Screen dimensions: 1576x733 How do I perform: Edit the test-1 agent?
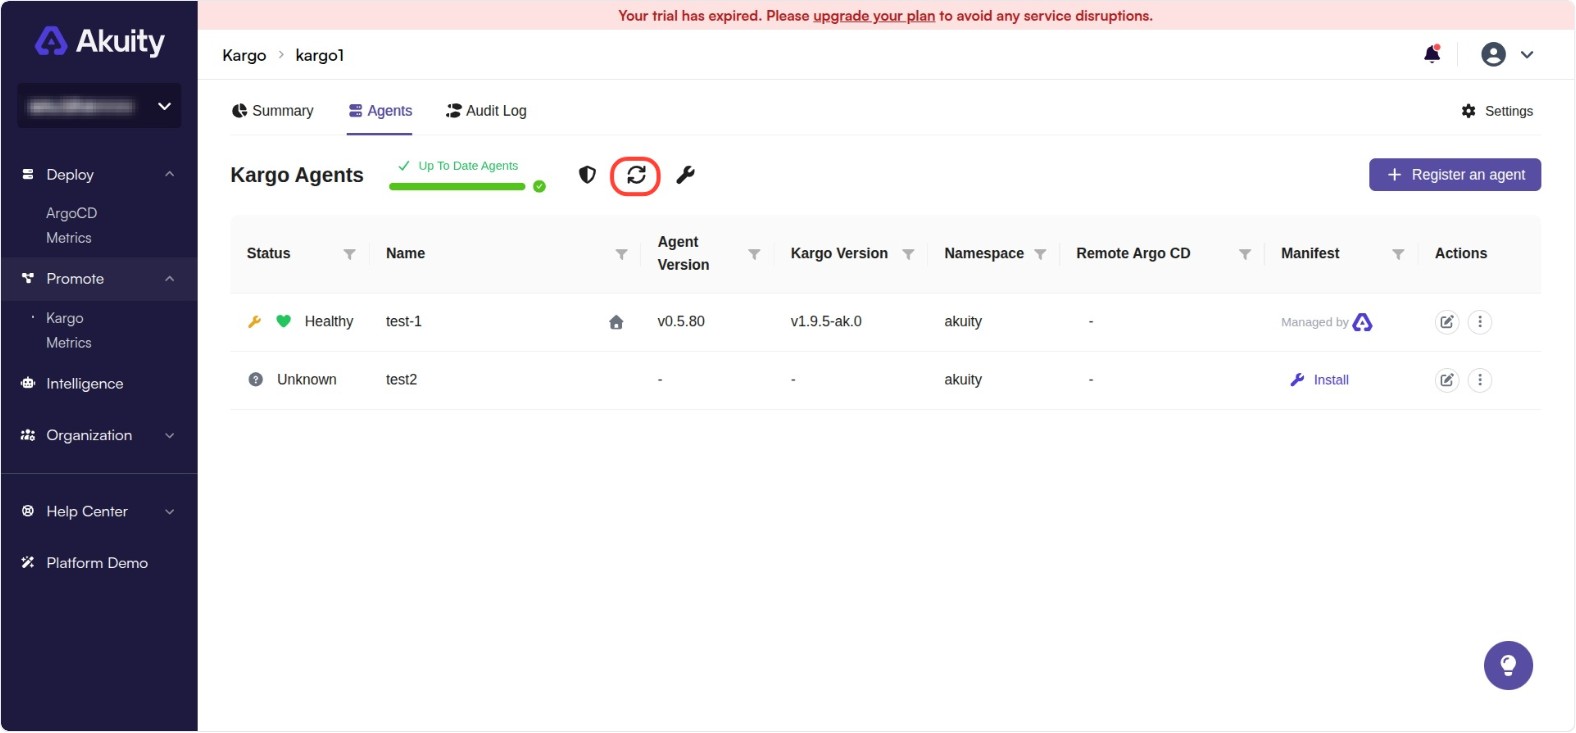[x=1447, y=322]
